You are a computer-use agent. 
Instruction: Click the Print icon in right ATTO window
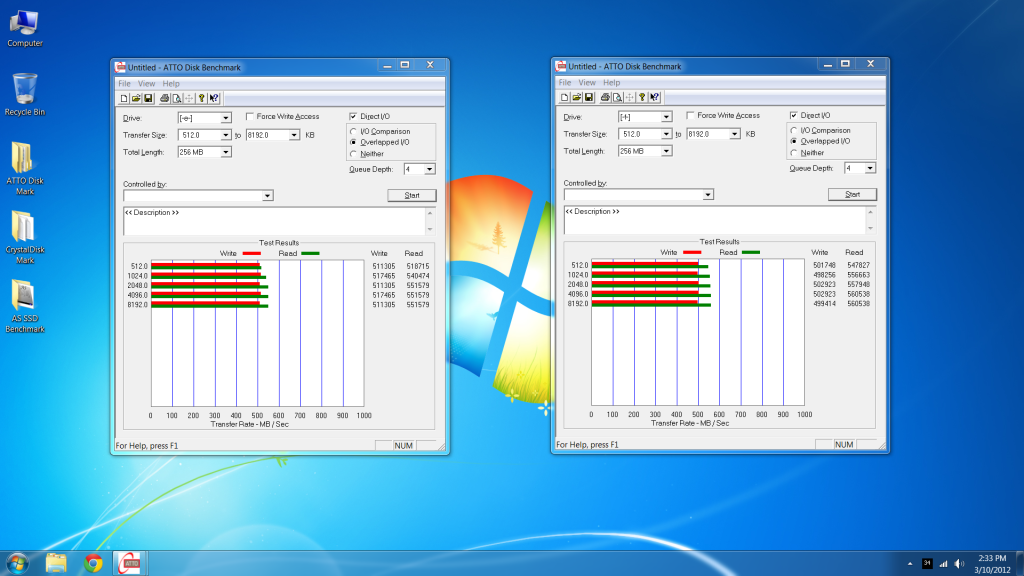(x=605, y=97)
